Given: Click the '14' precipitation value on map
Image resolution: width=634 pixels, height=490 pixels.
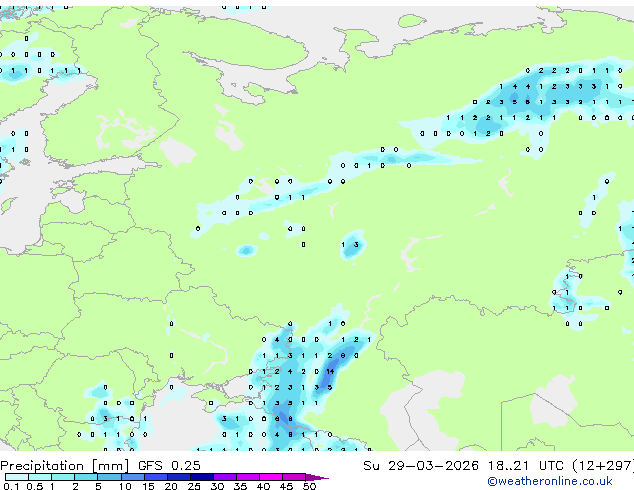Looking at the screenshot, I should 330,371.
